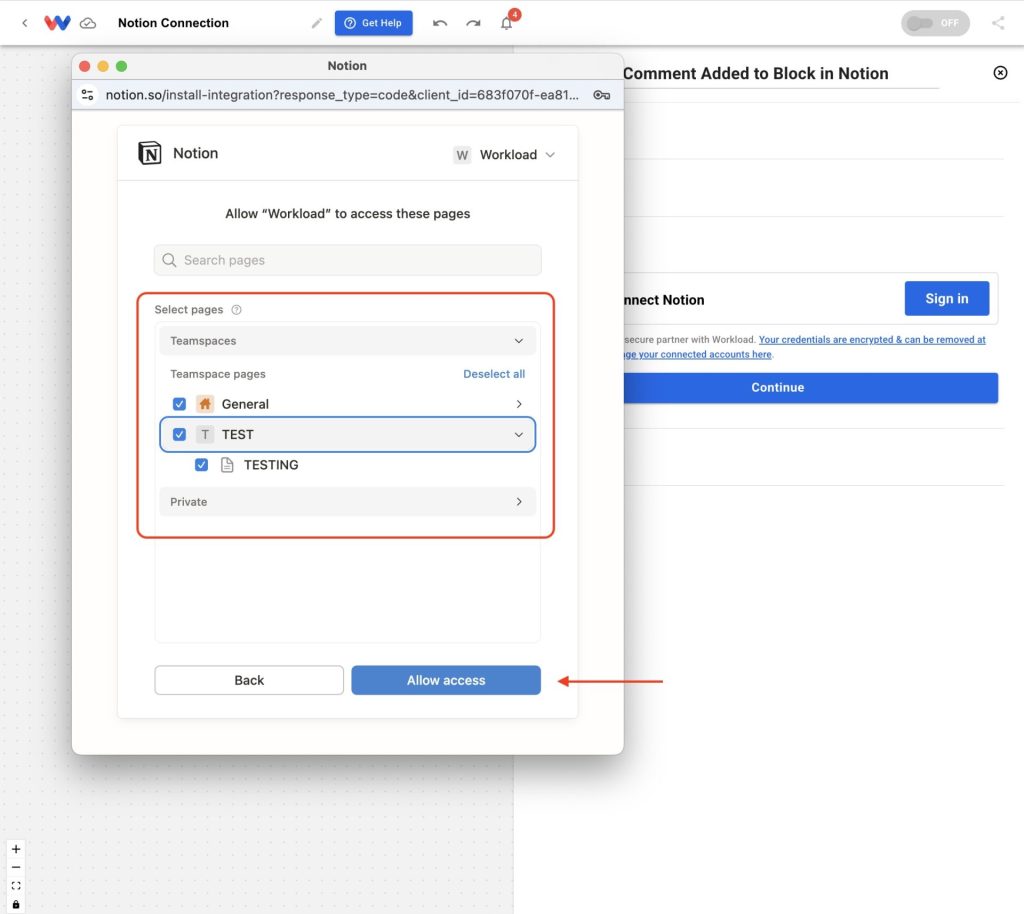Toggle the workflow OFF switch on
Image resolution: width=1024 pixels, height=914 pixels.
coord(935,24)
